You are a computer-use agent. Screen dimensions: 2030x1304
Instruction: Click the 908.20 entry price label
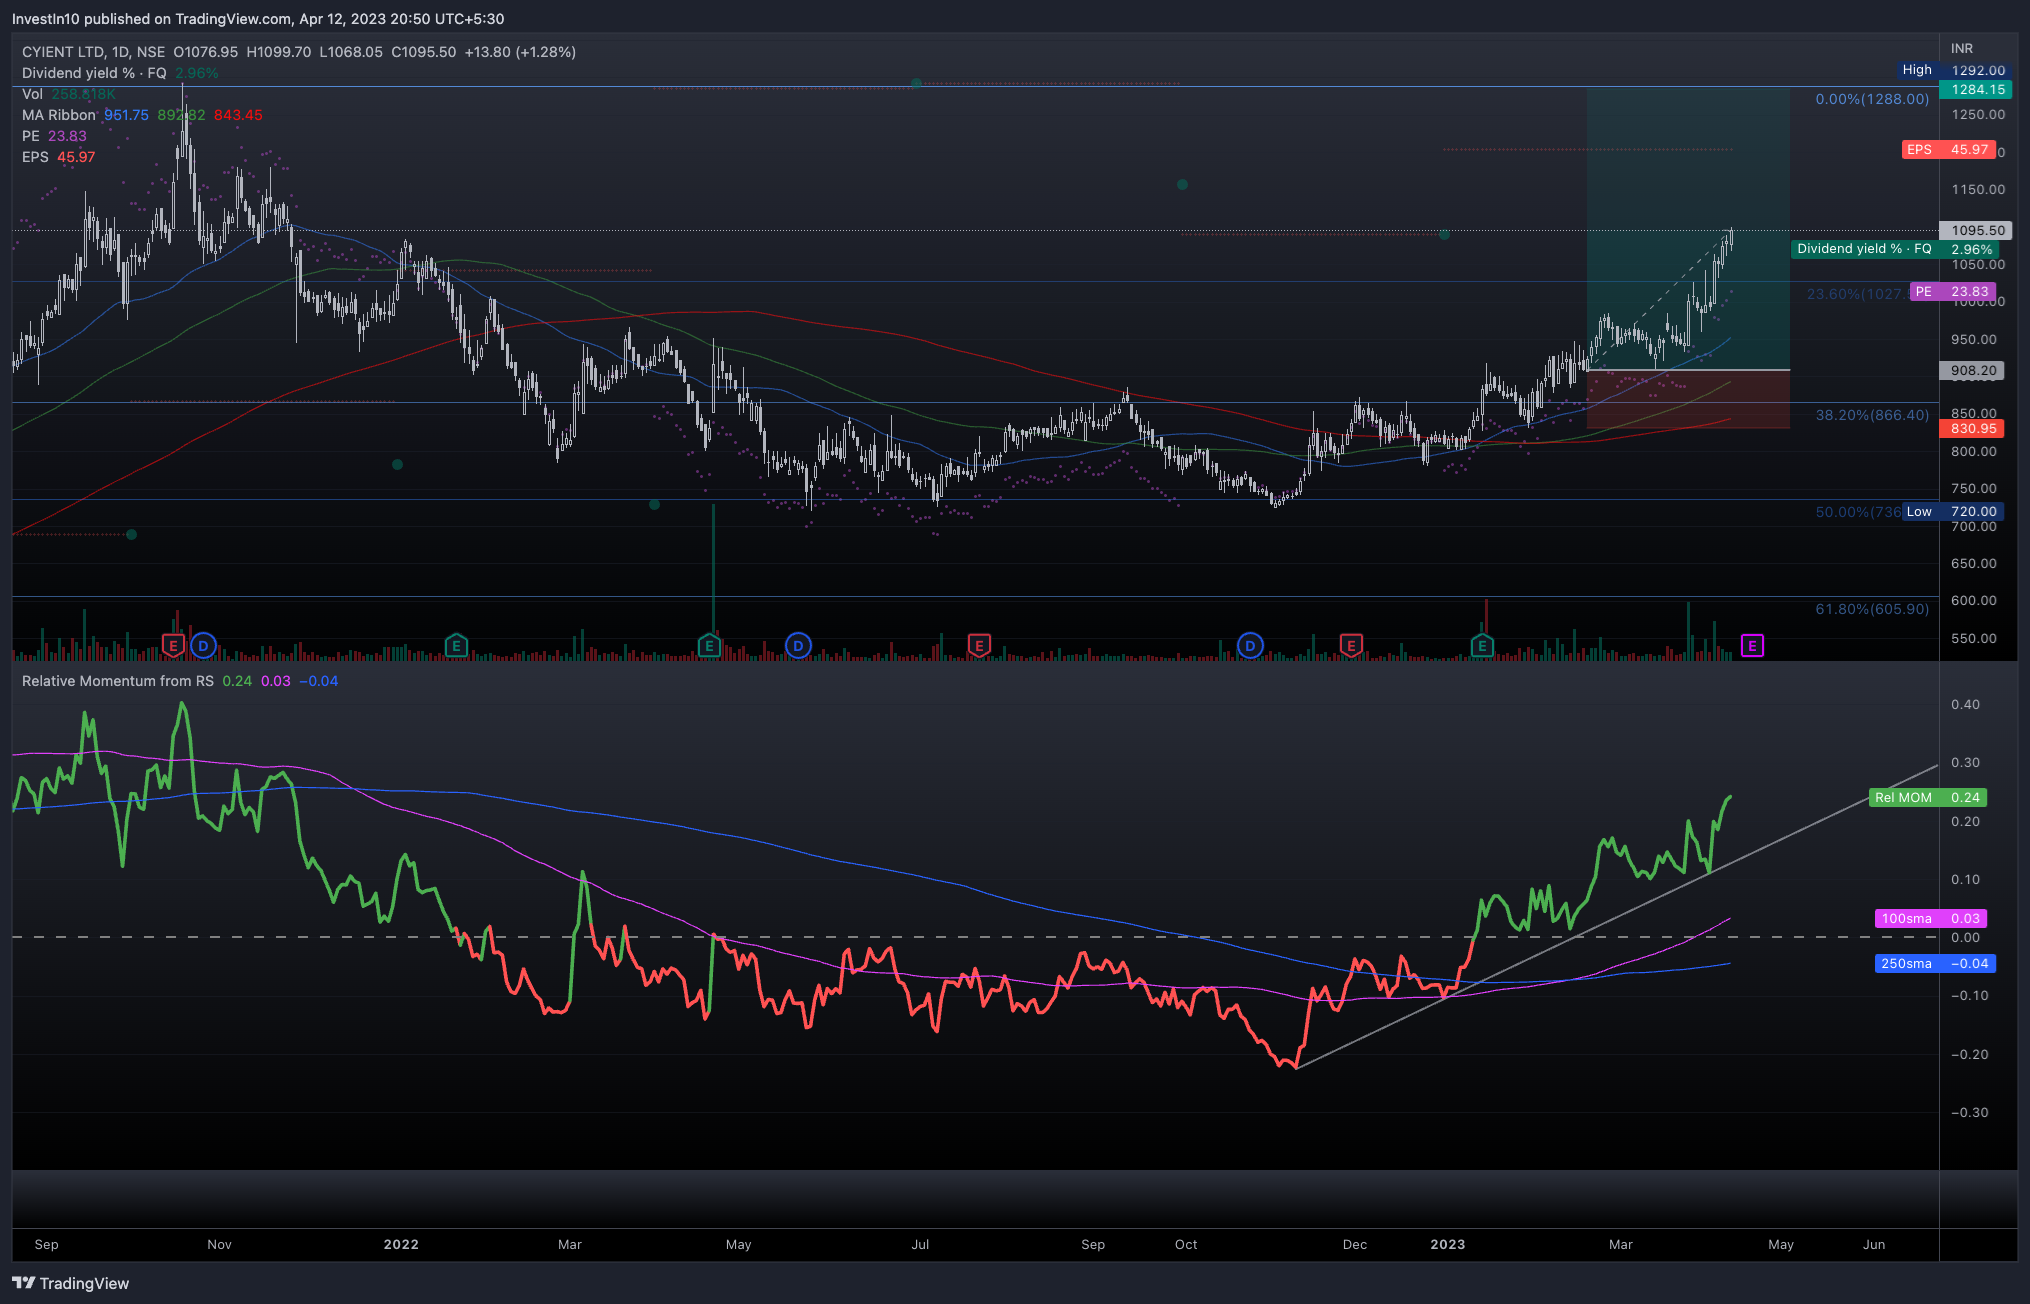tap(1972, 370)
